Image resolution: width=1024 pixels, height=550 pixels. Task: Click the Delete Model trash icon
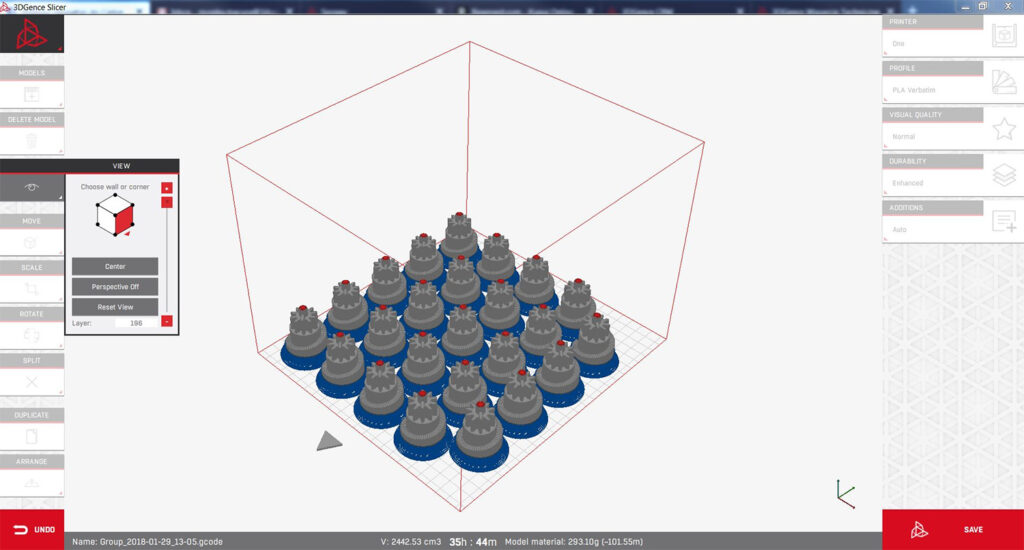coord(31,141)
